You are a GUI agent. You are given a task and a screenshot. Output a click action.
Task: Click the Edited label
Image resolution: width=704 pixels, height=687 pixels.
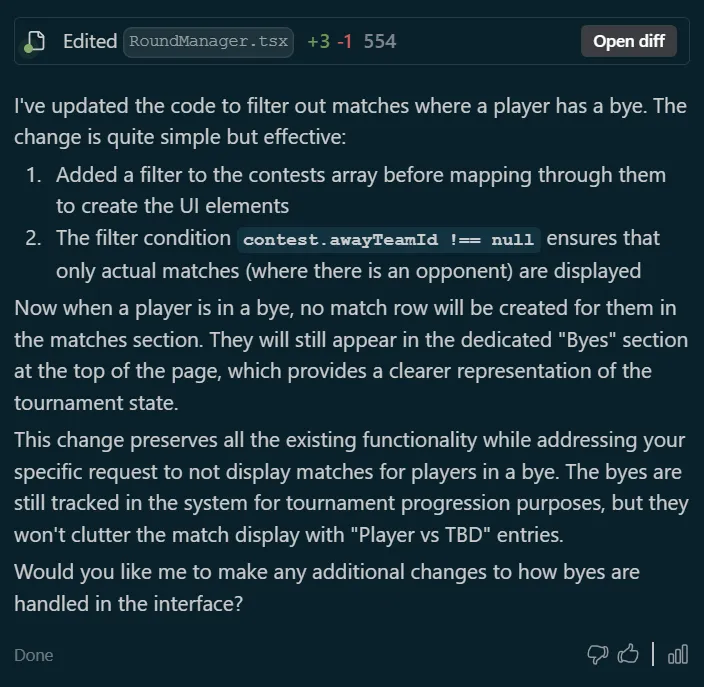(x=90, y=42)
